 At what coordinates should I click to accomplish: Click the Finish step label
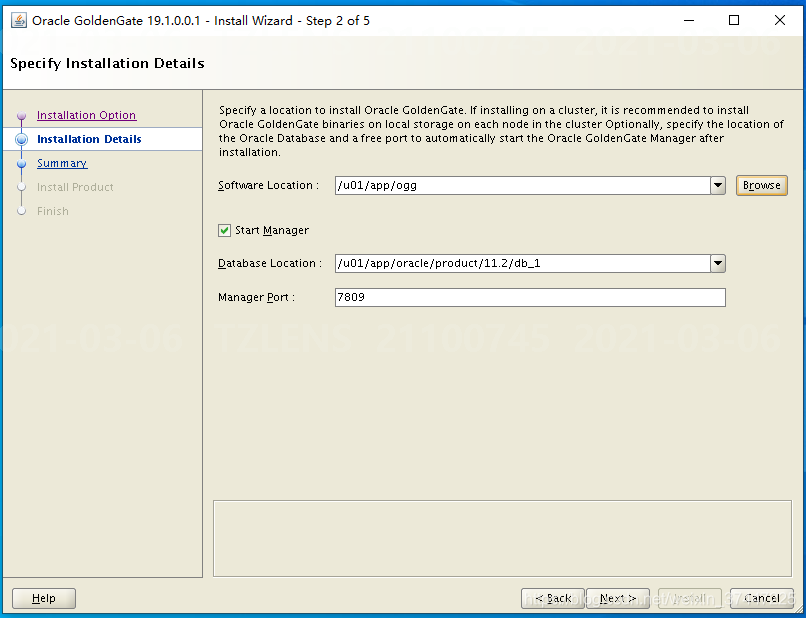coord(52,211)
